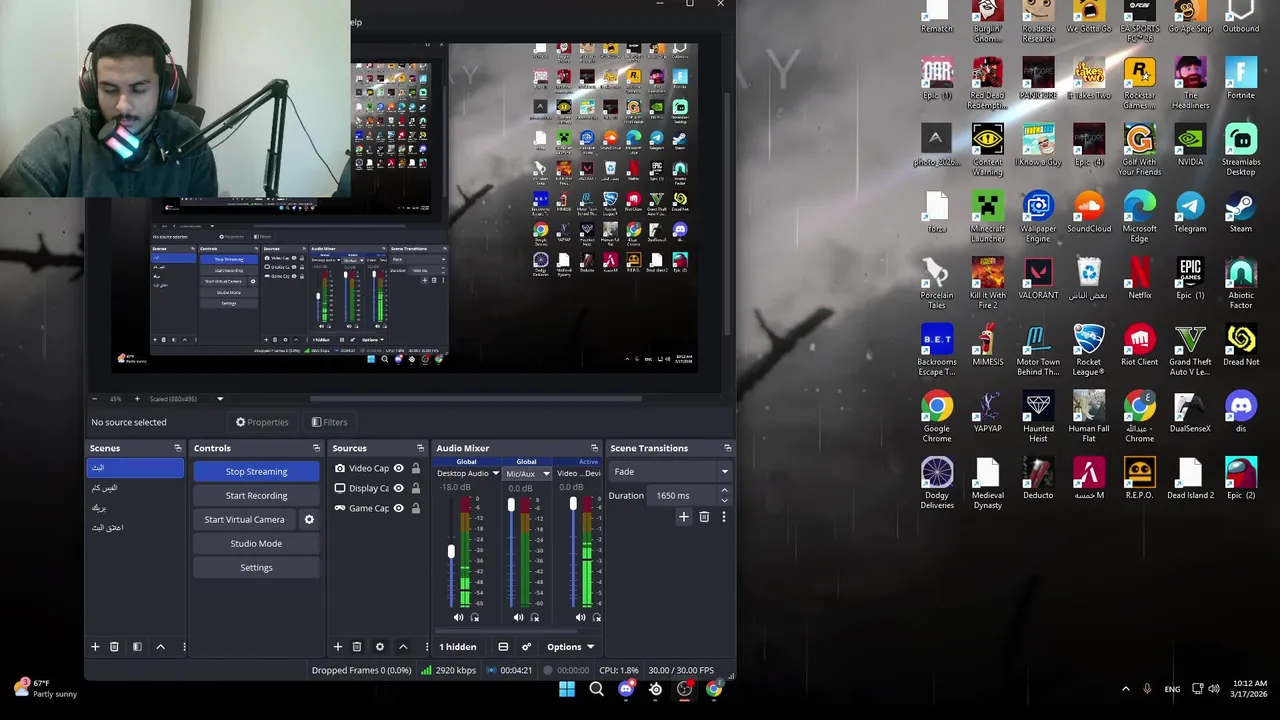Mute the Mic/Aux channel
1280x720 pixels.
(518, 617)
